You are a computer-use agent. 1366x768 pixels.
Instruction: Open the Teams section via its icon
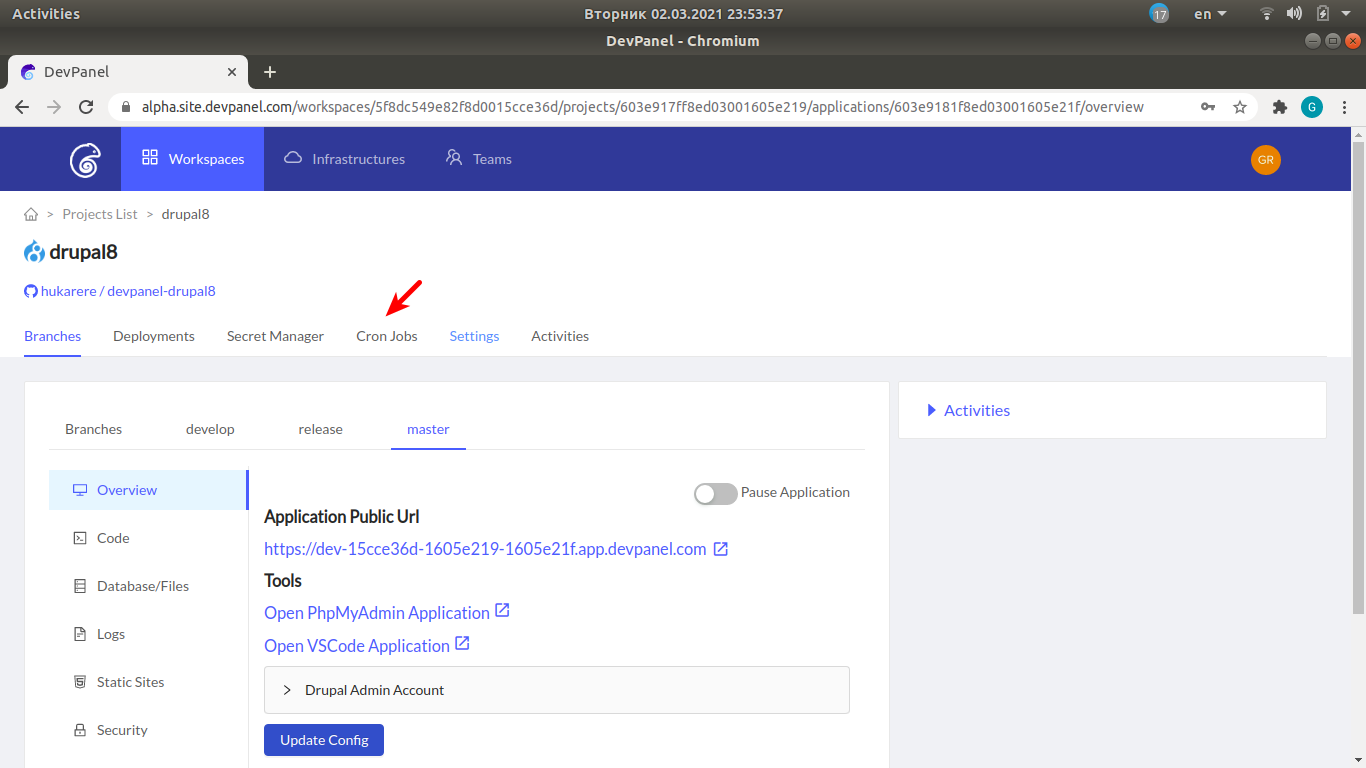[x=453, y=158]
